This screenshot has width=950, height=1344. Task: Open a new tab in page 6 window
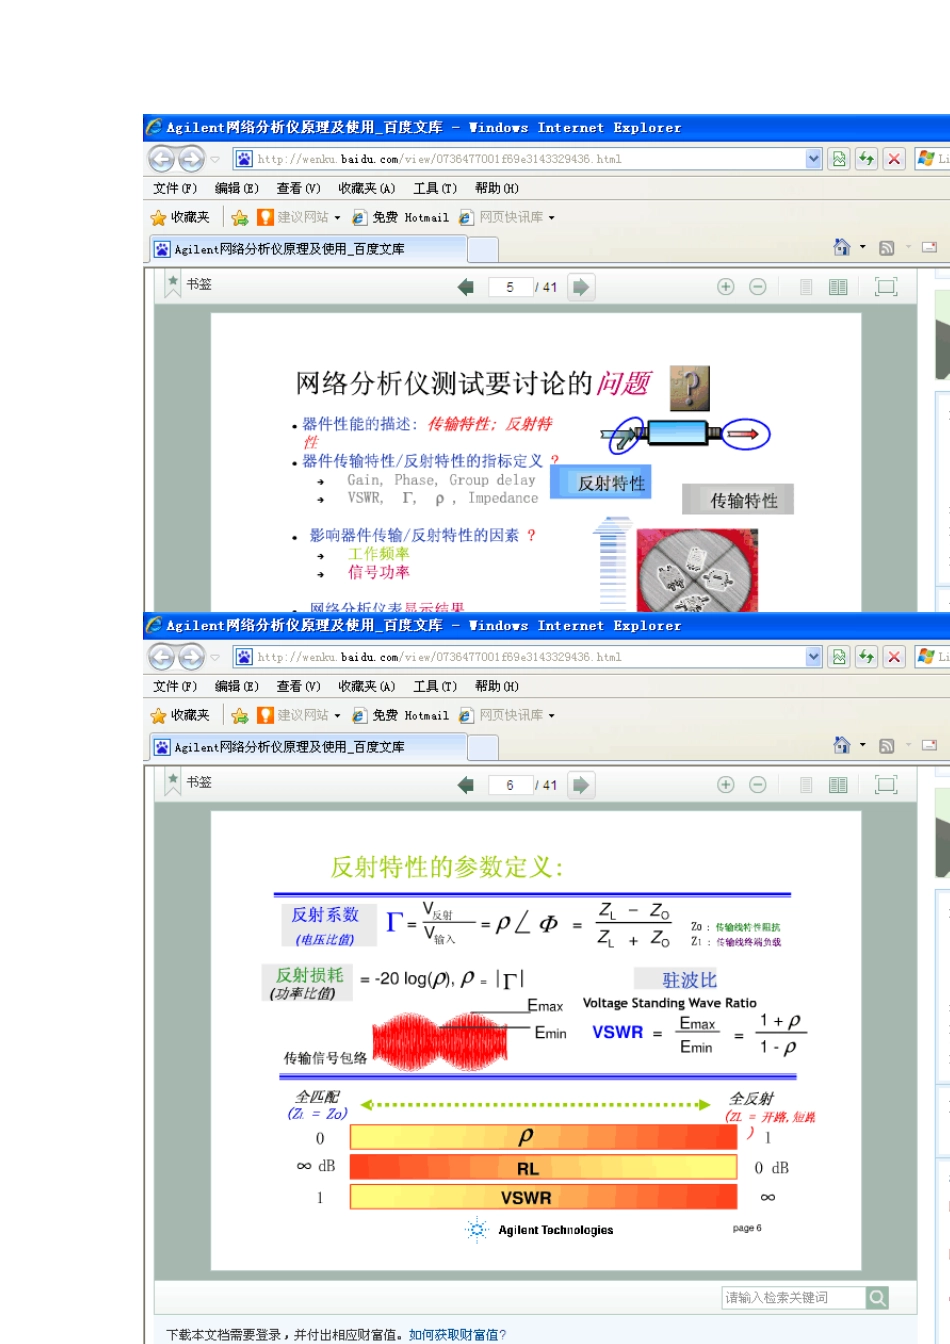[x=483, y=747]
